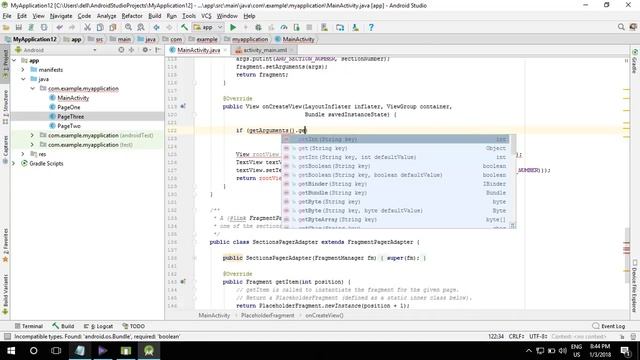Switch to the activity_main.xml editor tab

(x=264, y=50)
